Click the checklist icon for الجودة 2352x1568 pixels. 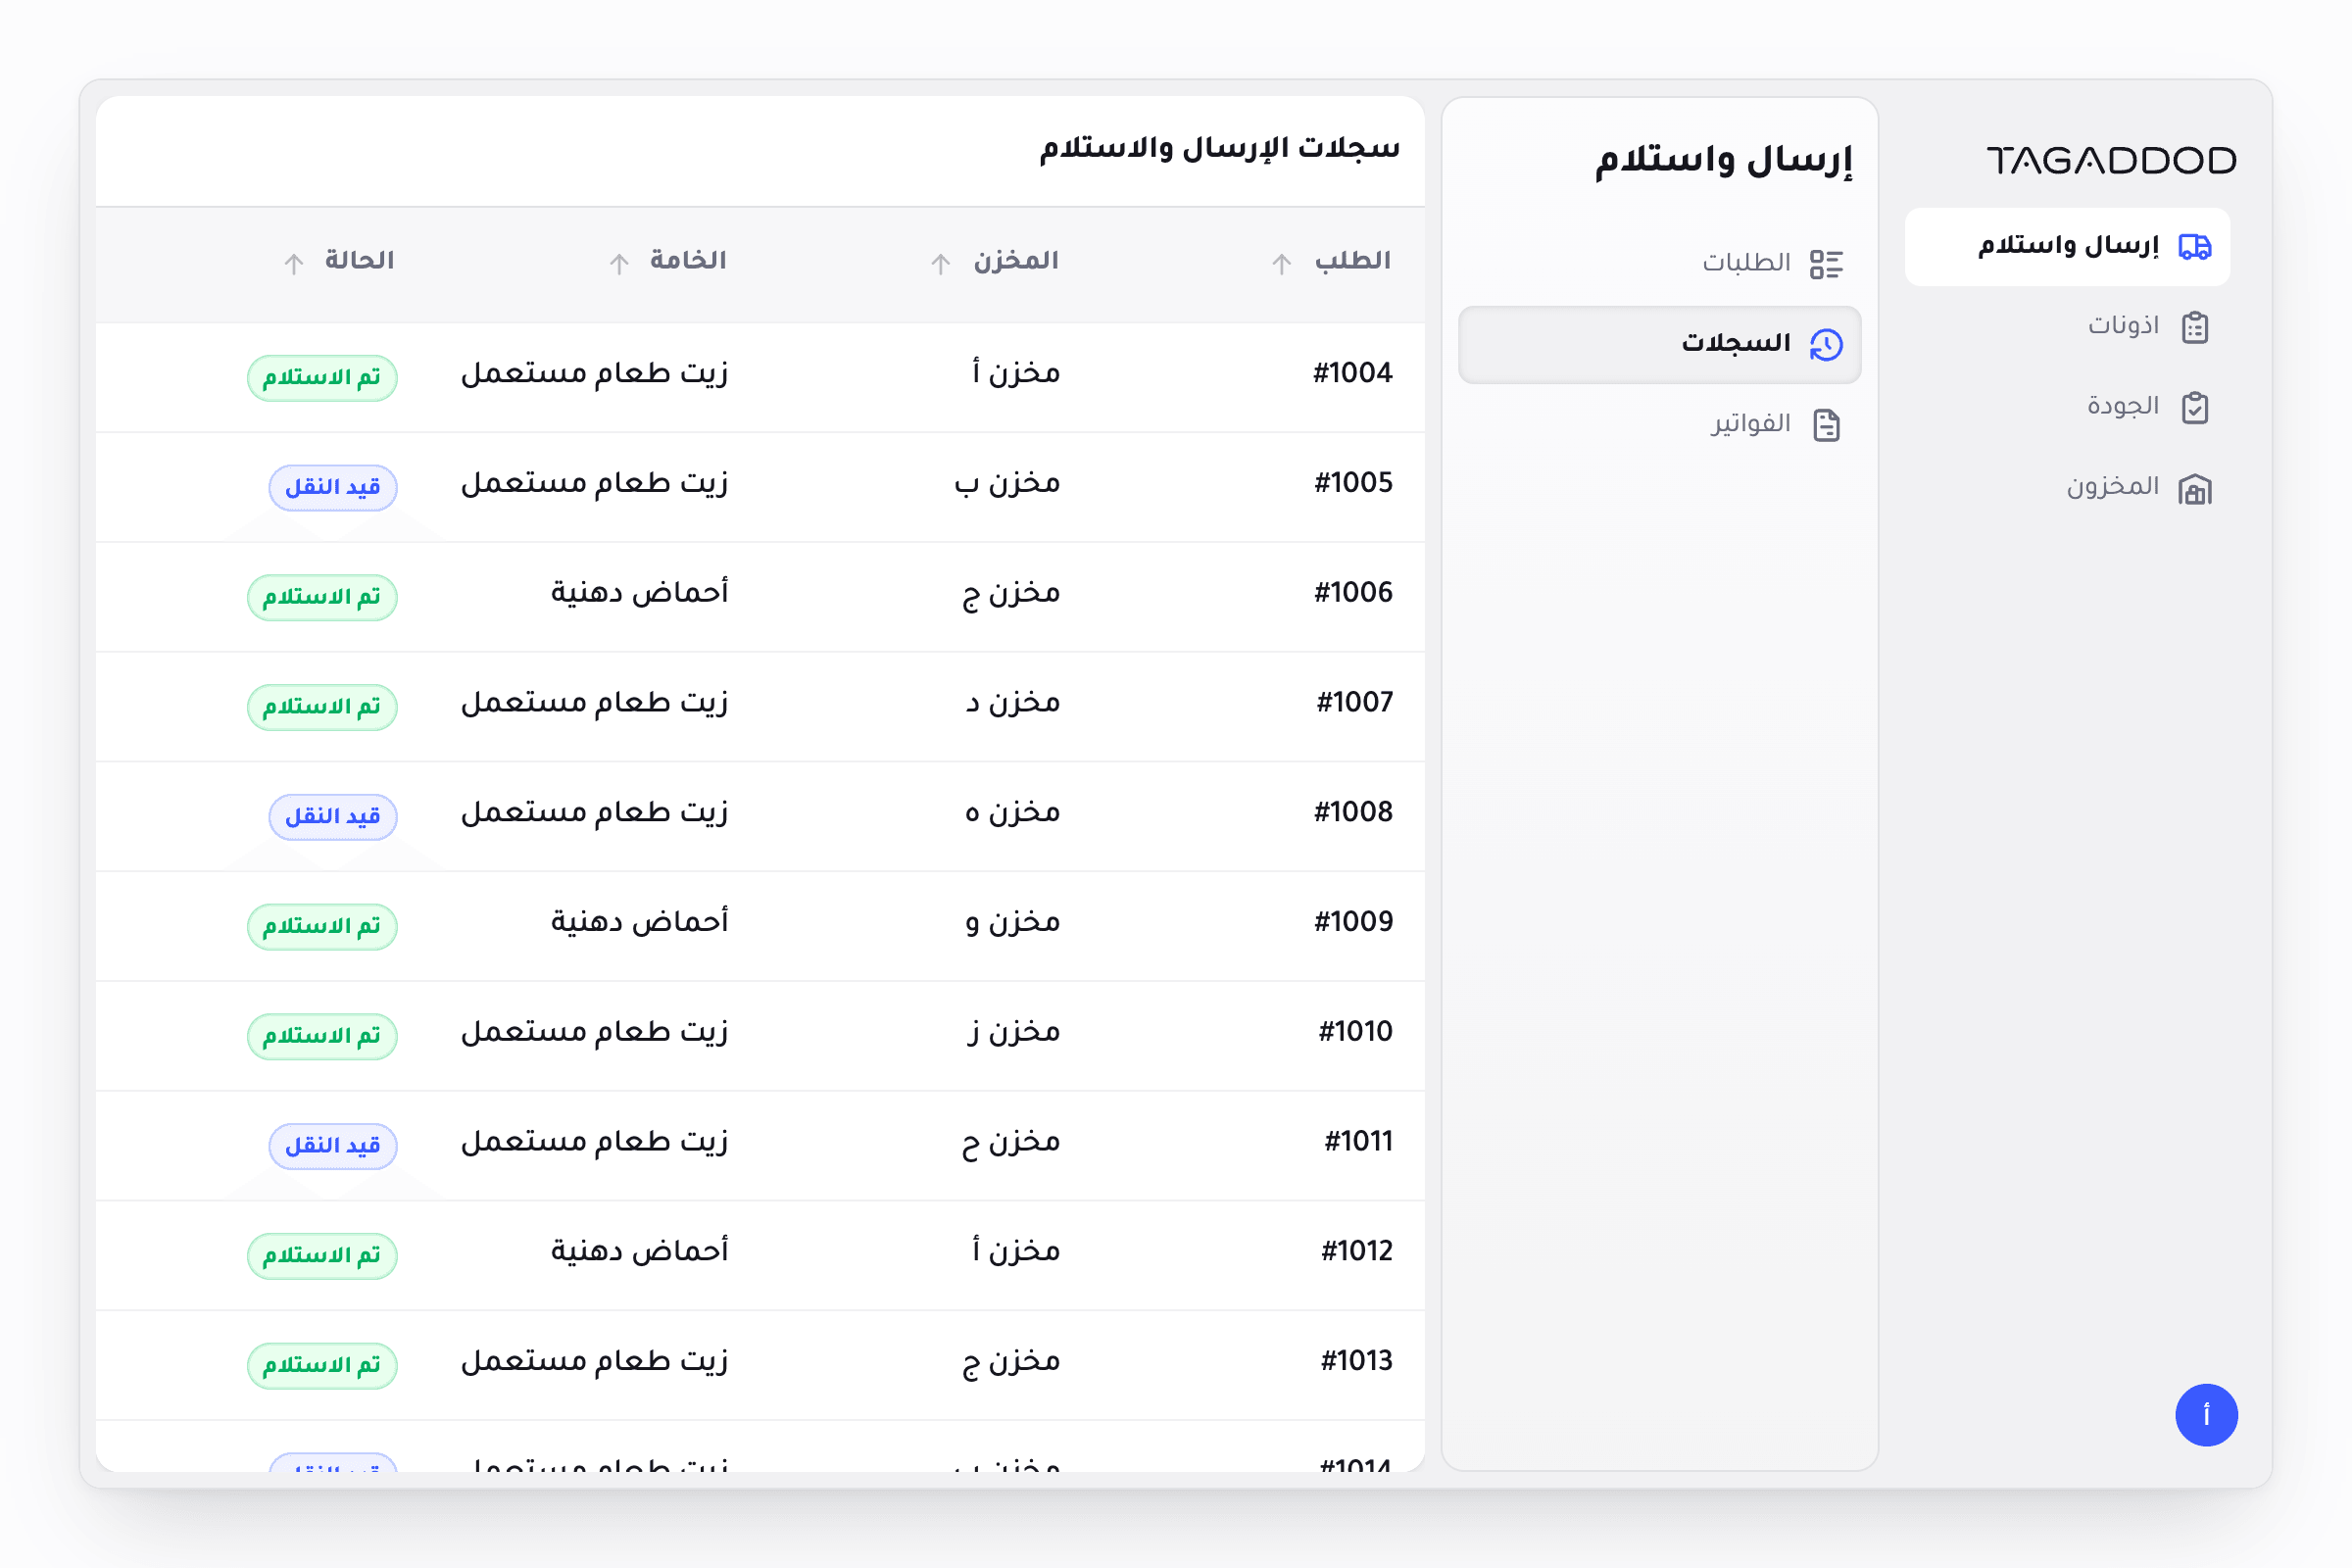tap(2195, 407)
